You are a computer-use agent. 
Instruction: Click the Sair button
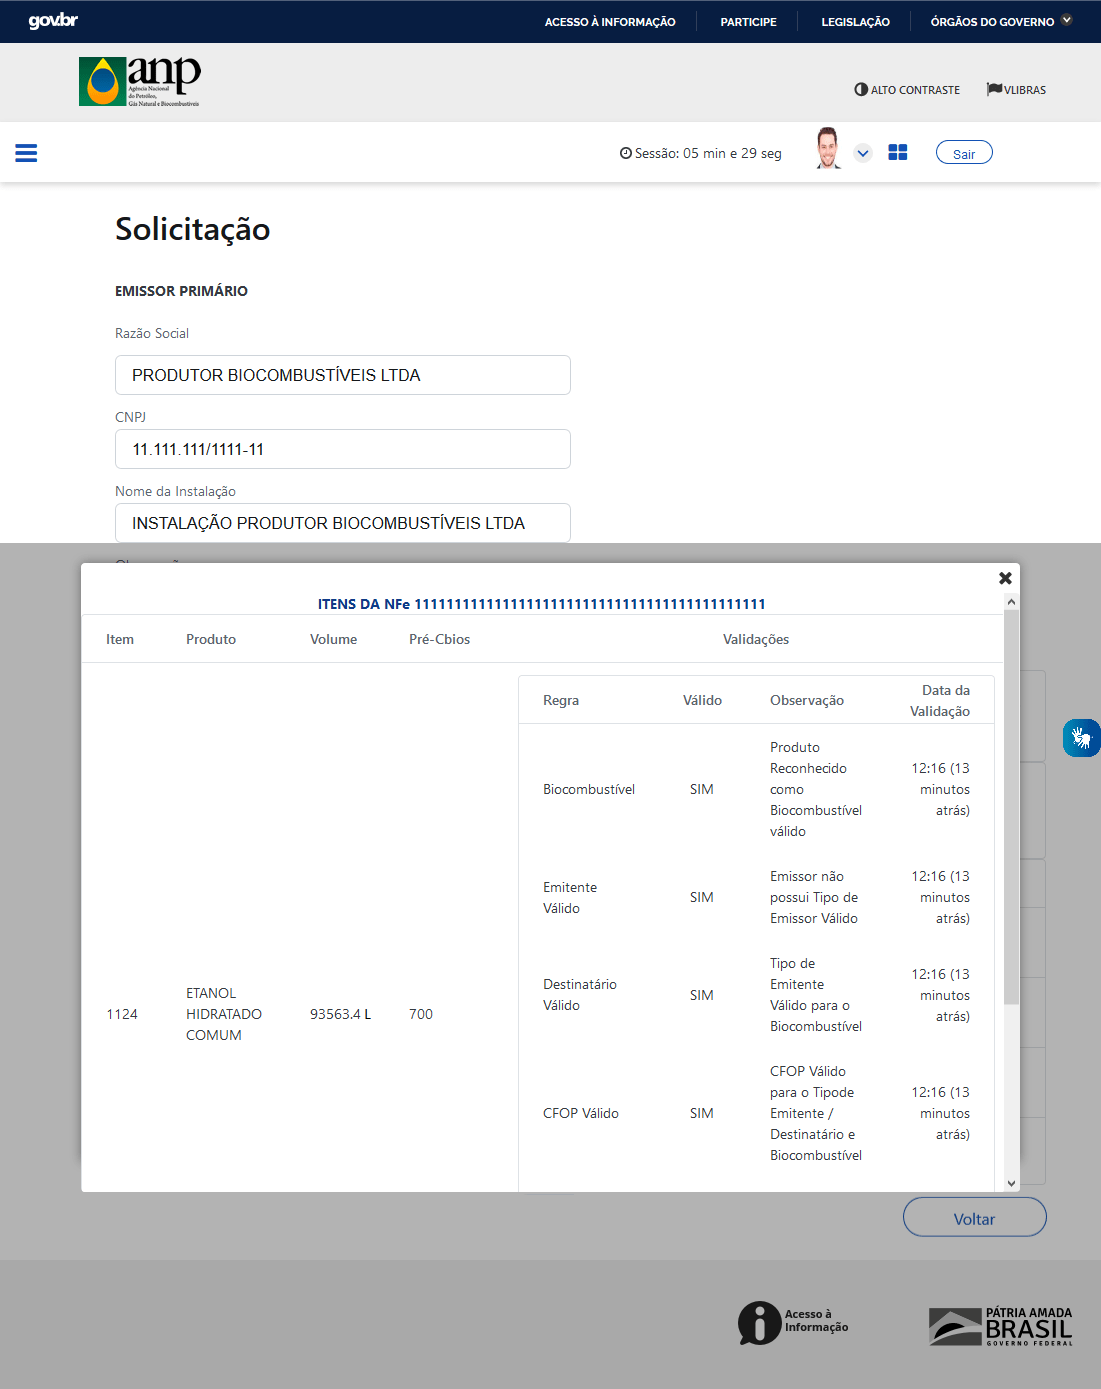click(x=964, y=153)
